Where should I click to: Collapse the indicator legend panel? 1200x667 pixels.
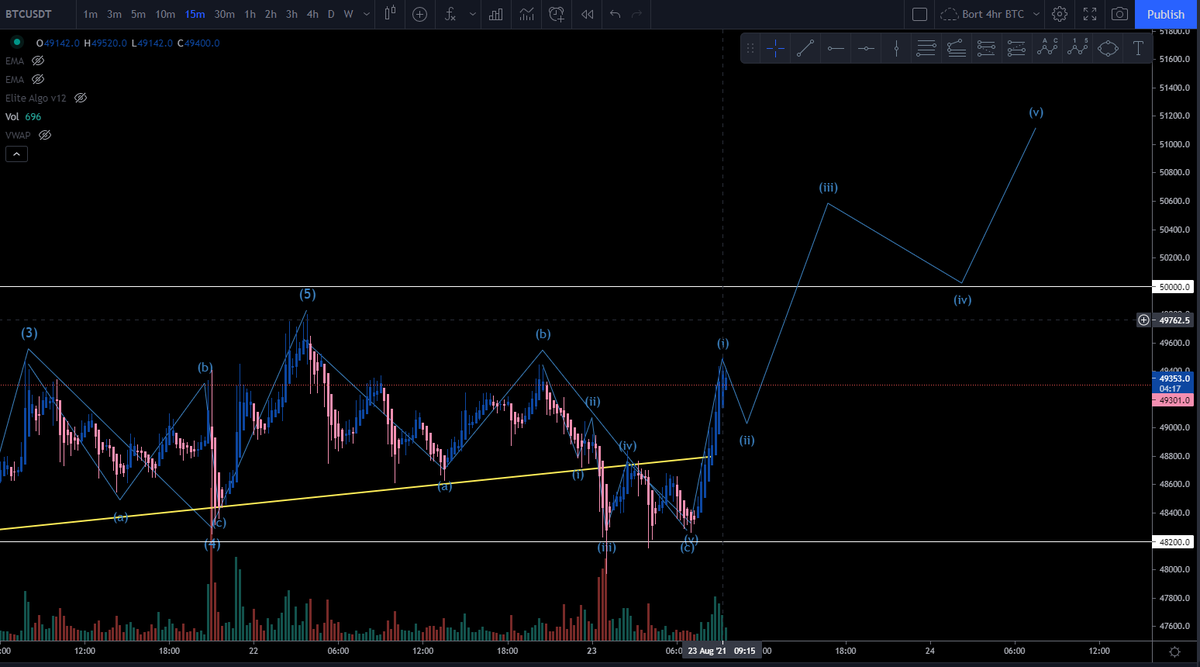click(15, 153)
